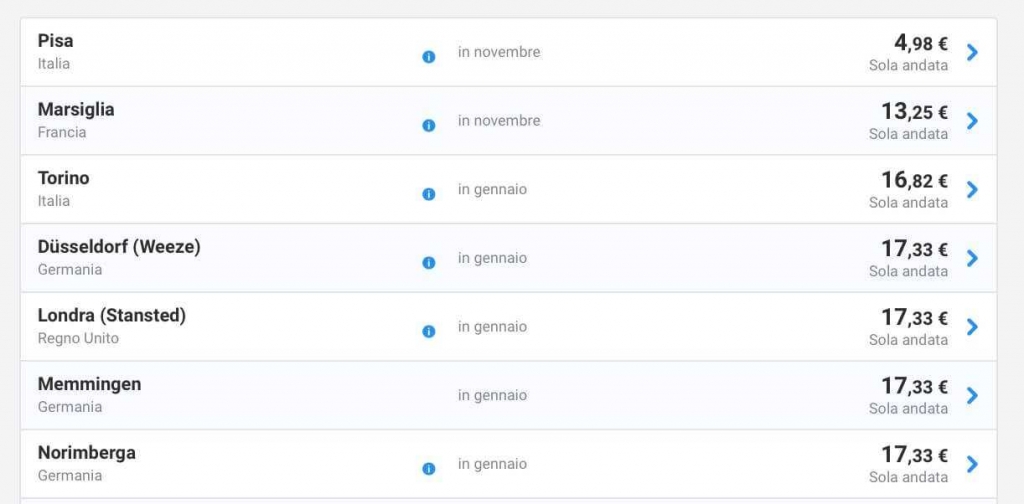
Task: Click info icon for Londra (Stansted)
Action: (x=429, y=331)
